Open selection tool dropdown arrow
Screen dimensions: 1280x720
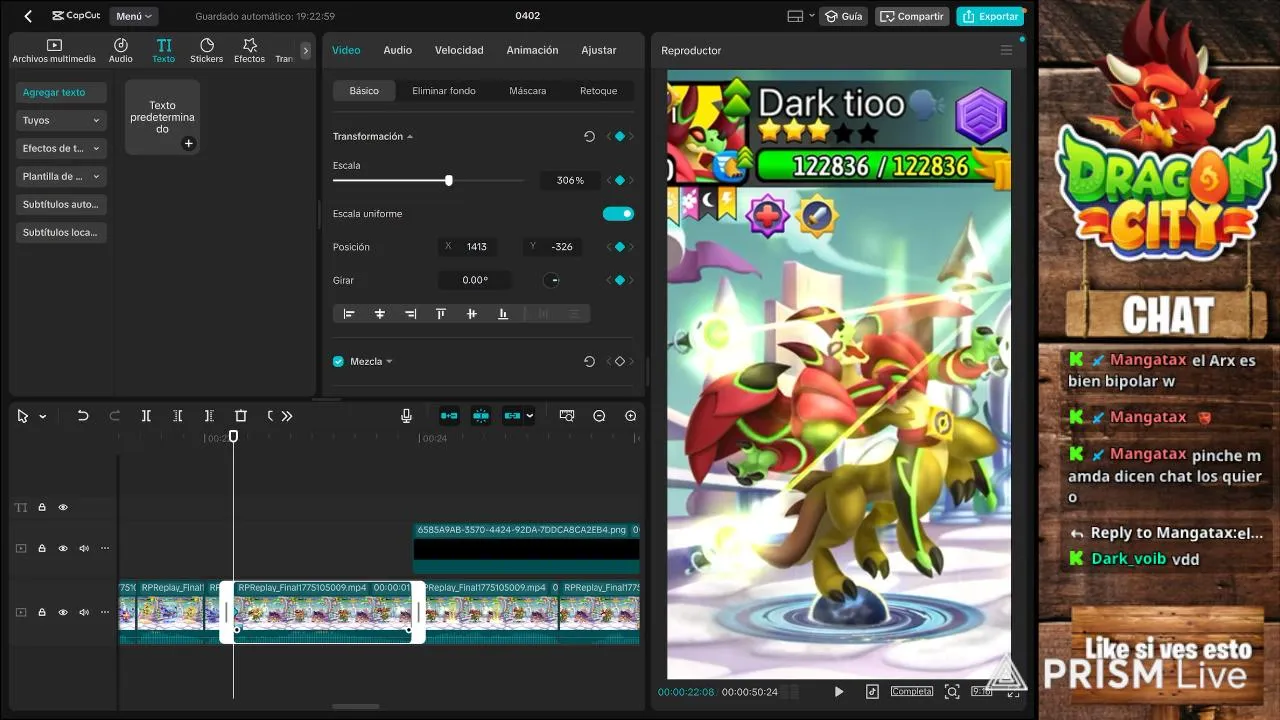point(43,417)
